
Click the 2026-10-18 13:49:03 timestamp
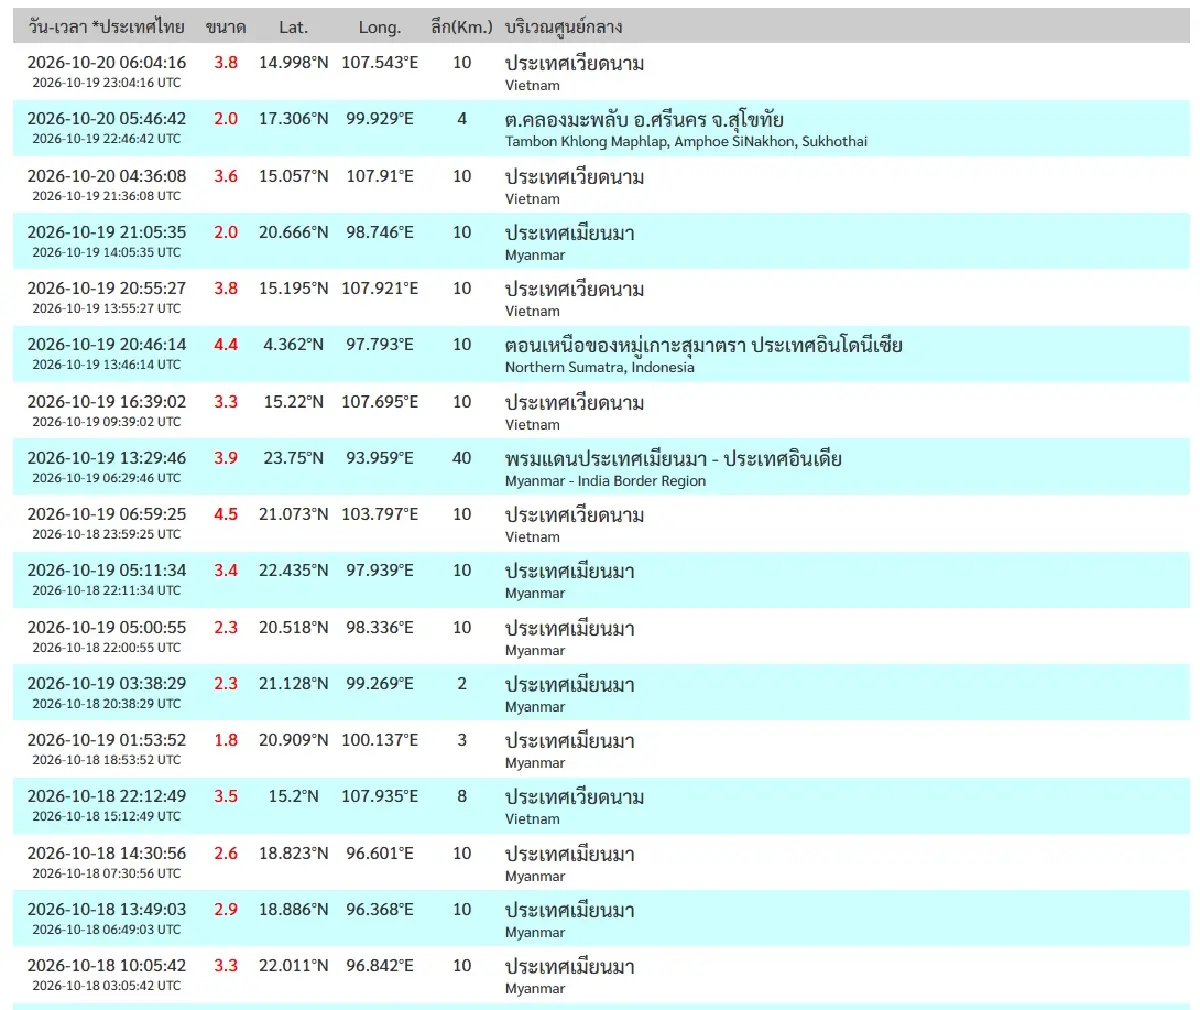coord(107,909)
